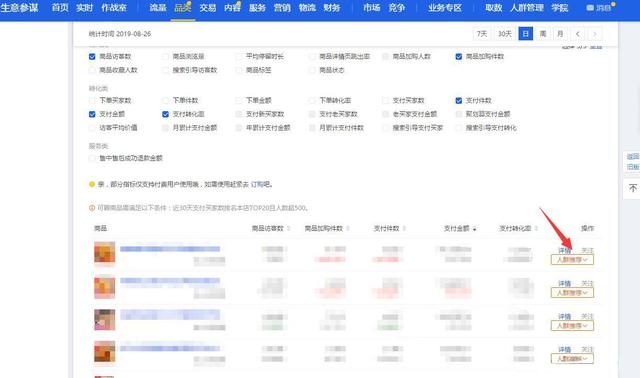Toggle 支付金额 descending sort arrow
Viewport: 640px width, 378px height.
[474, 229]
